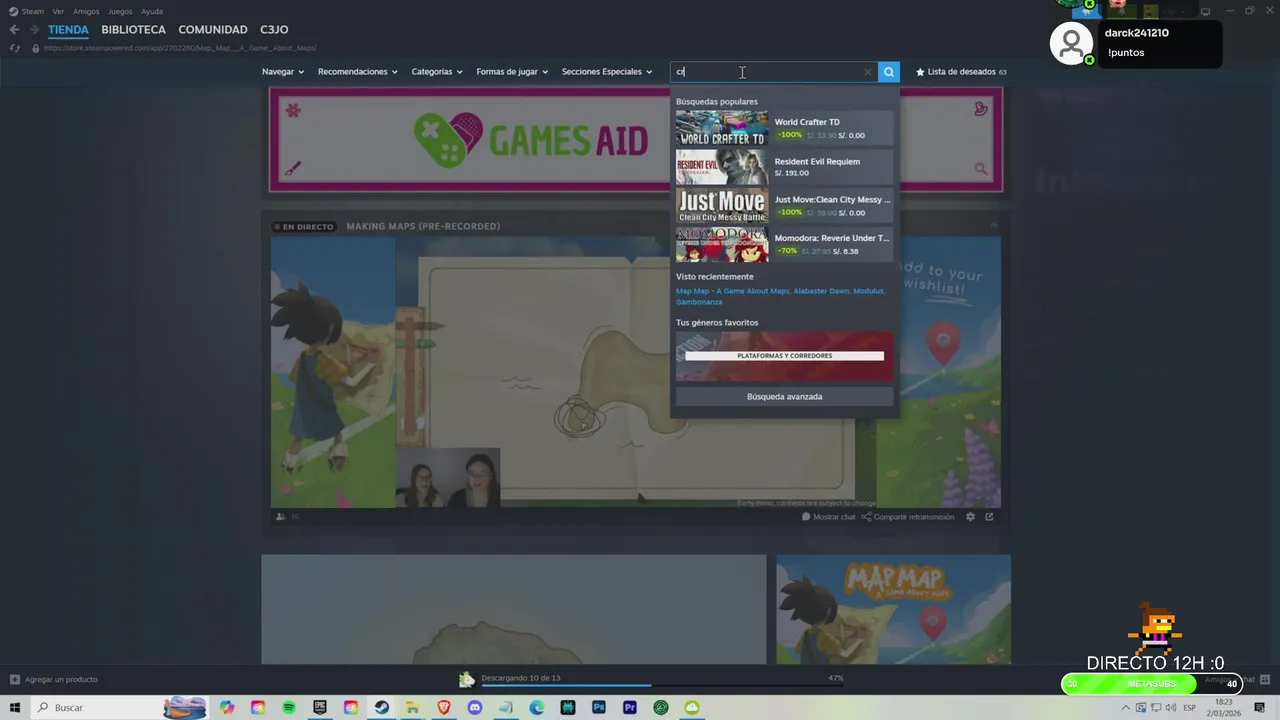Click the Map Map game capsule image
Viewport: 1280px width, 720px height.
tap(893, 609)
